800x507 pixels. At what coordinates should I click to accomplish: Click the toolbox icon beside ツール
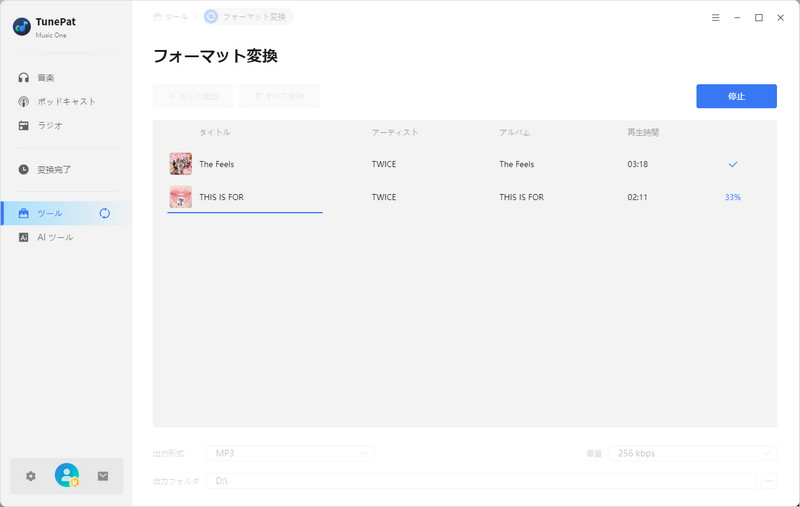coord(23,213)
